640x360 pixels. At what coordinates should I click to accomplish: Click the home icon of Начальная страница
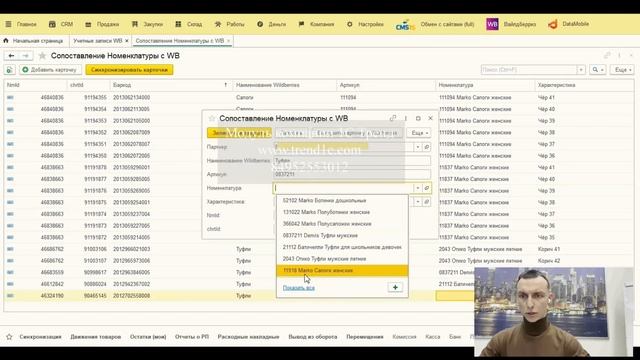(6, 41)
